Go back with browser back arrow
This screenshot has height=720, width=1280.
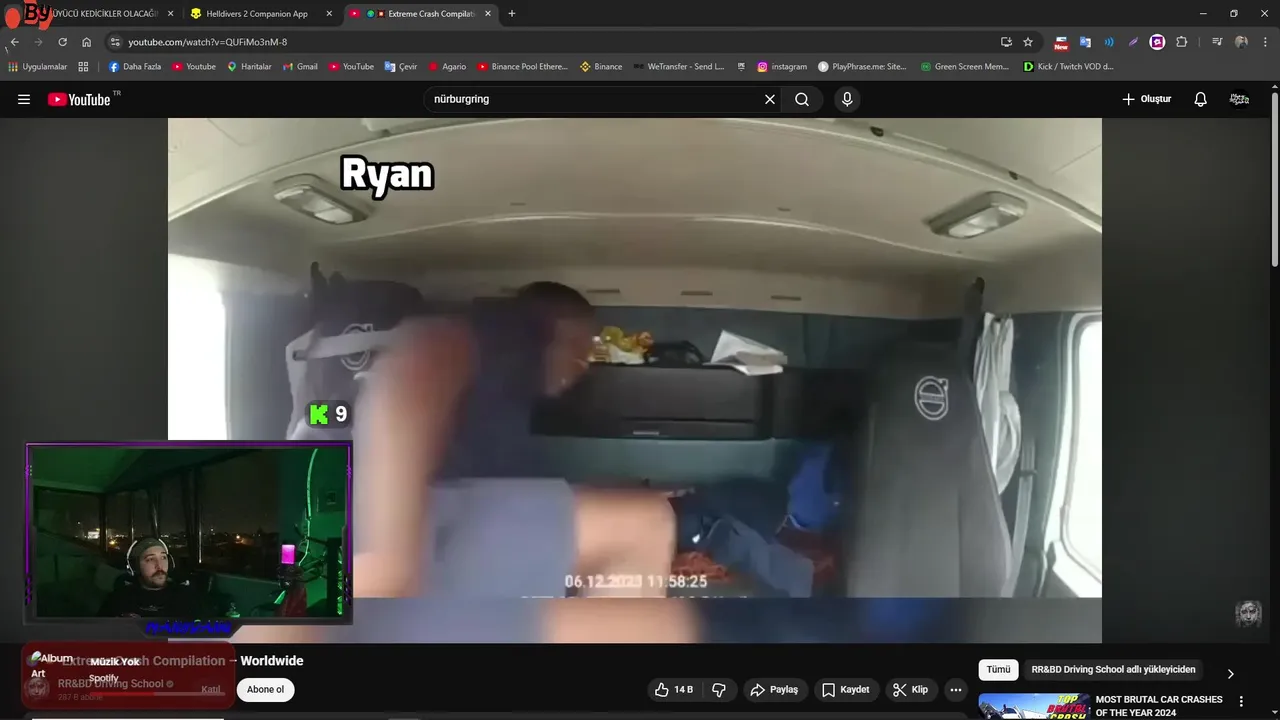15,42
